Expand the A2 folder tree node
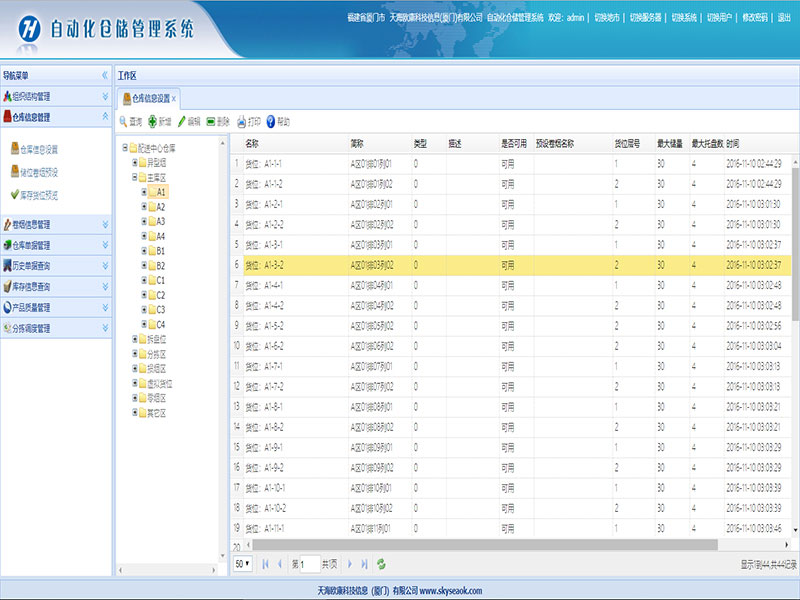 point(144,207)
